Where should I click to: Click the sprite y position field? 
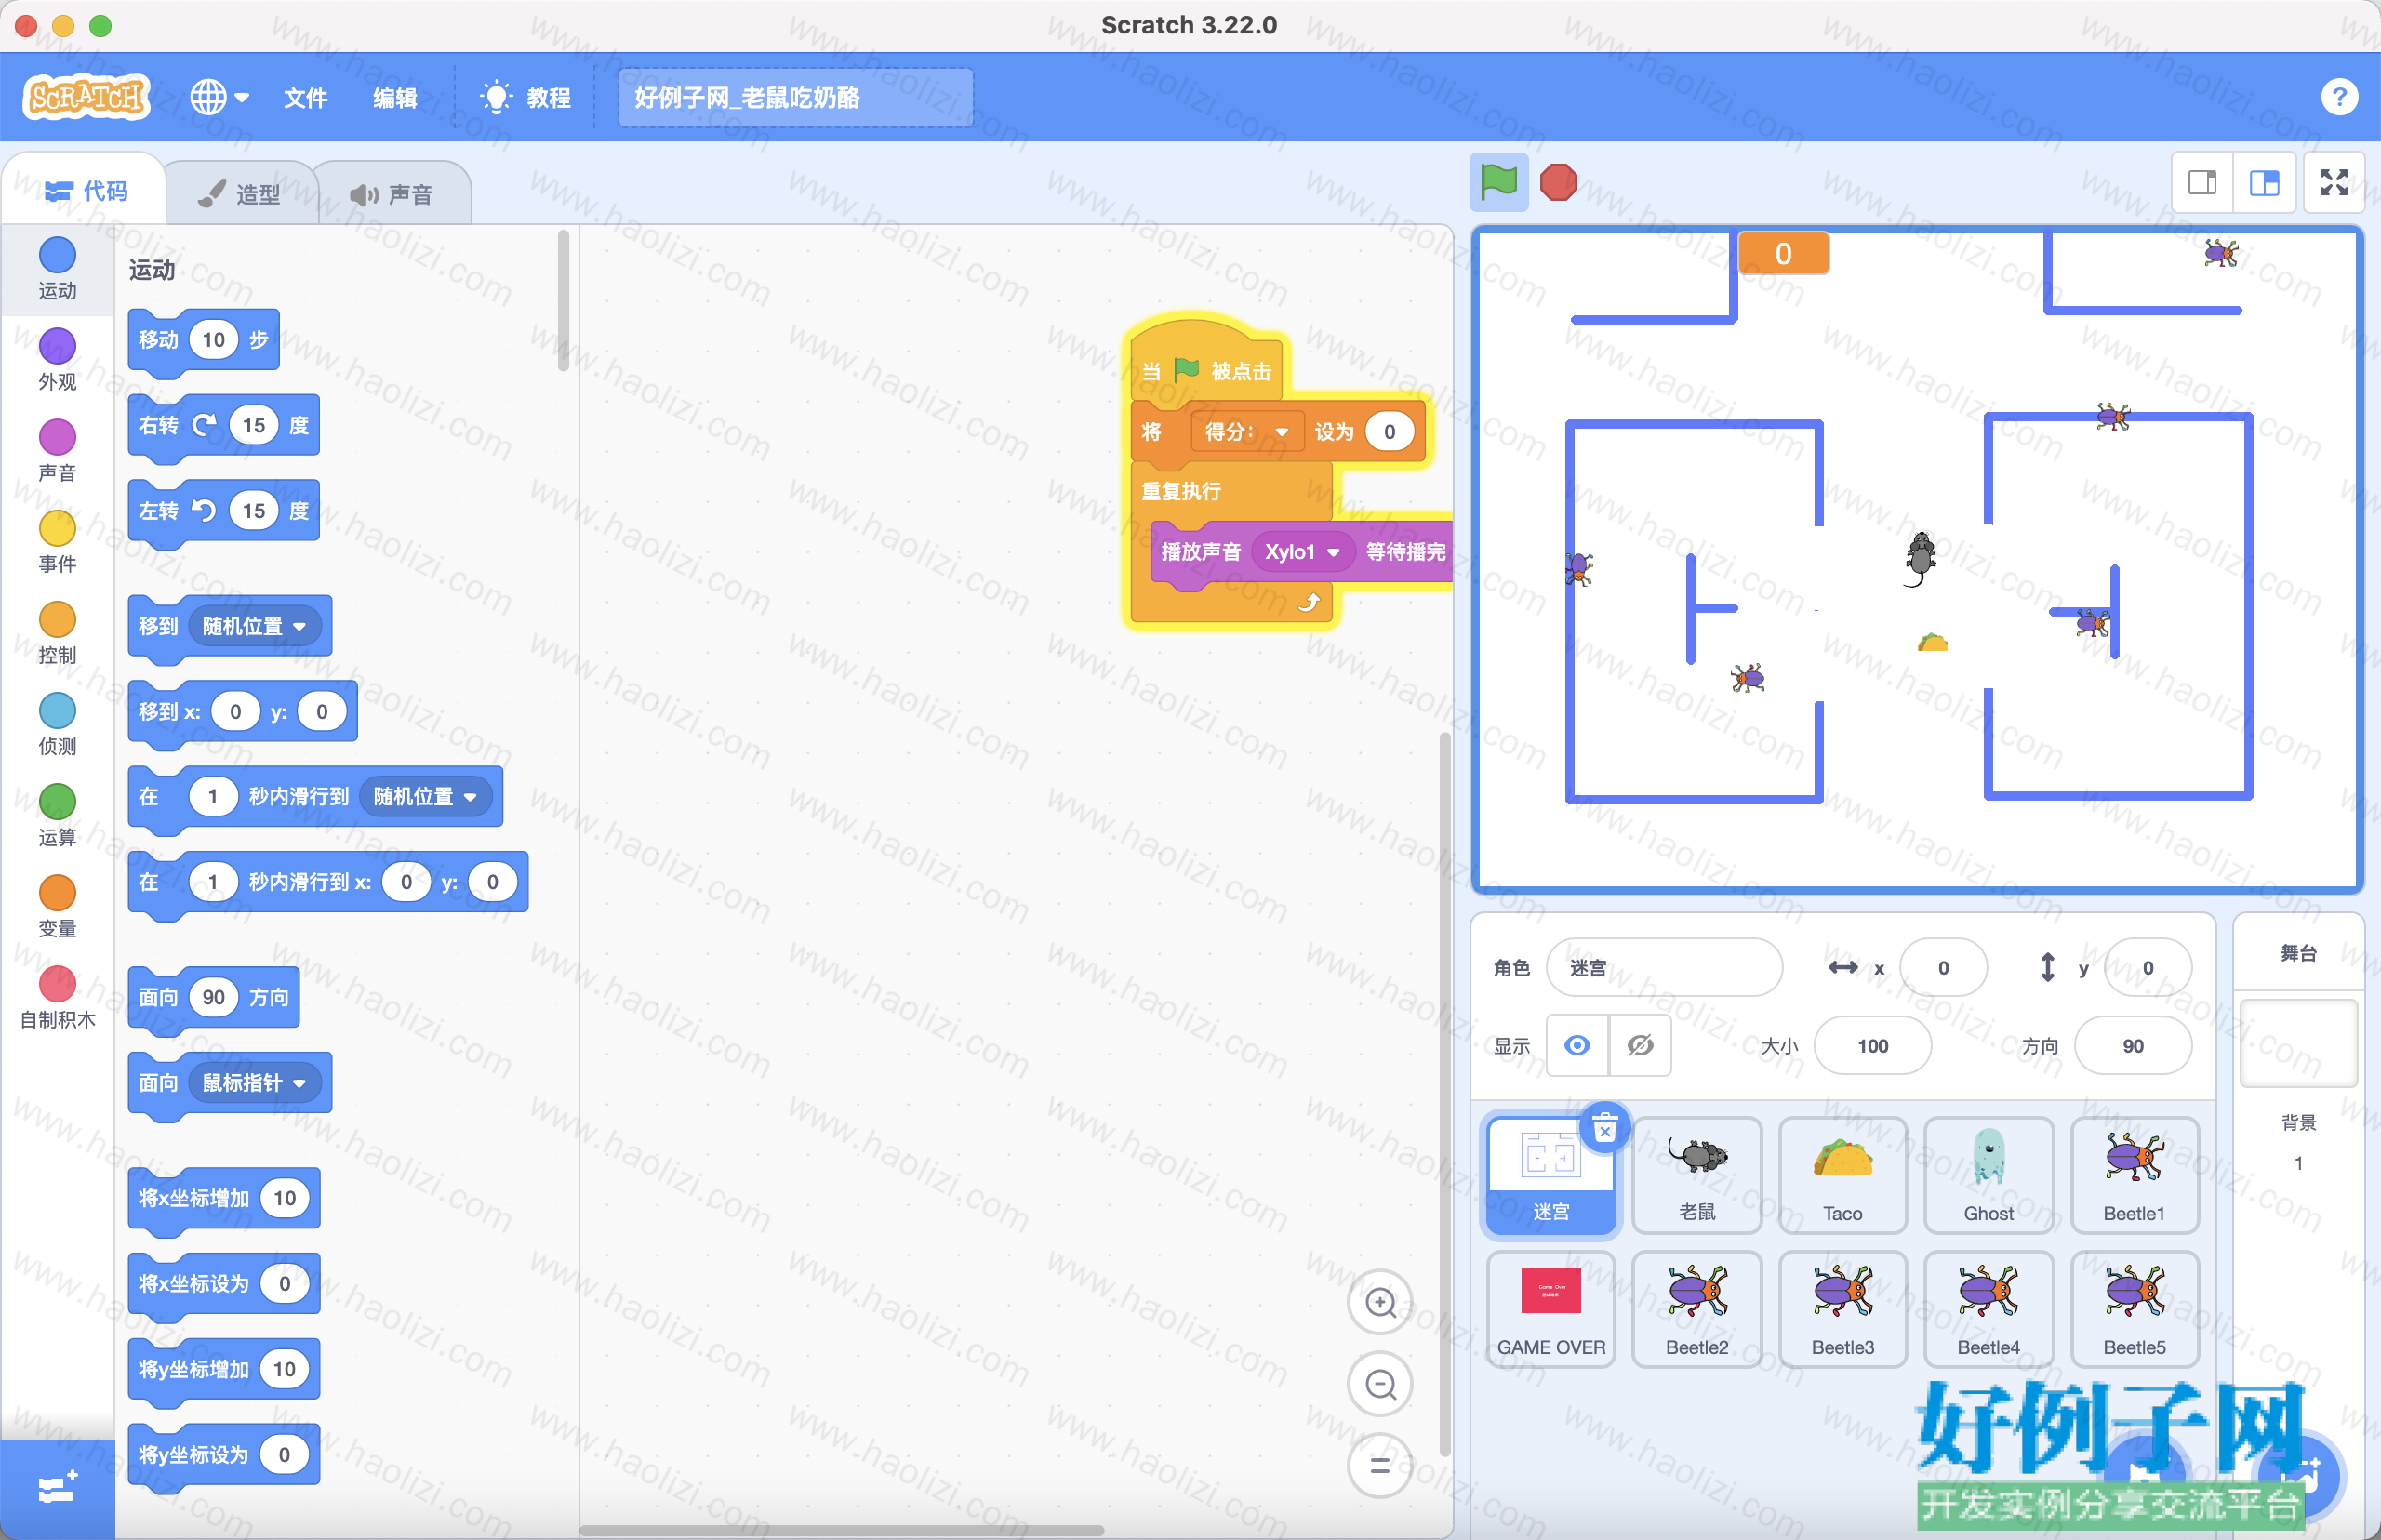click(2147, 967)
